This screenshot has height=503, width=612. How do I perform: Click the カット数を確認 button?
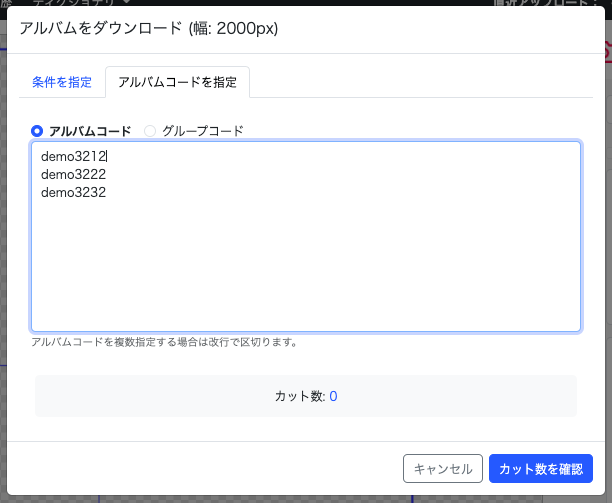pos(540,468)
